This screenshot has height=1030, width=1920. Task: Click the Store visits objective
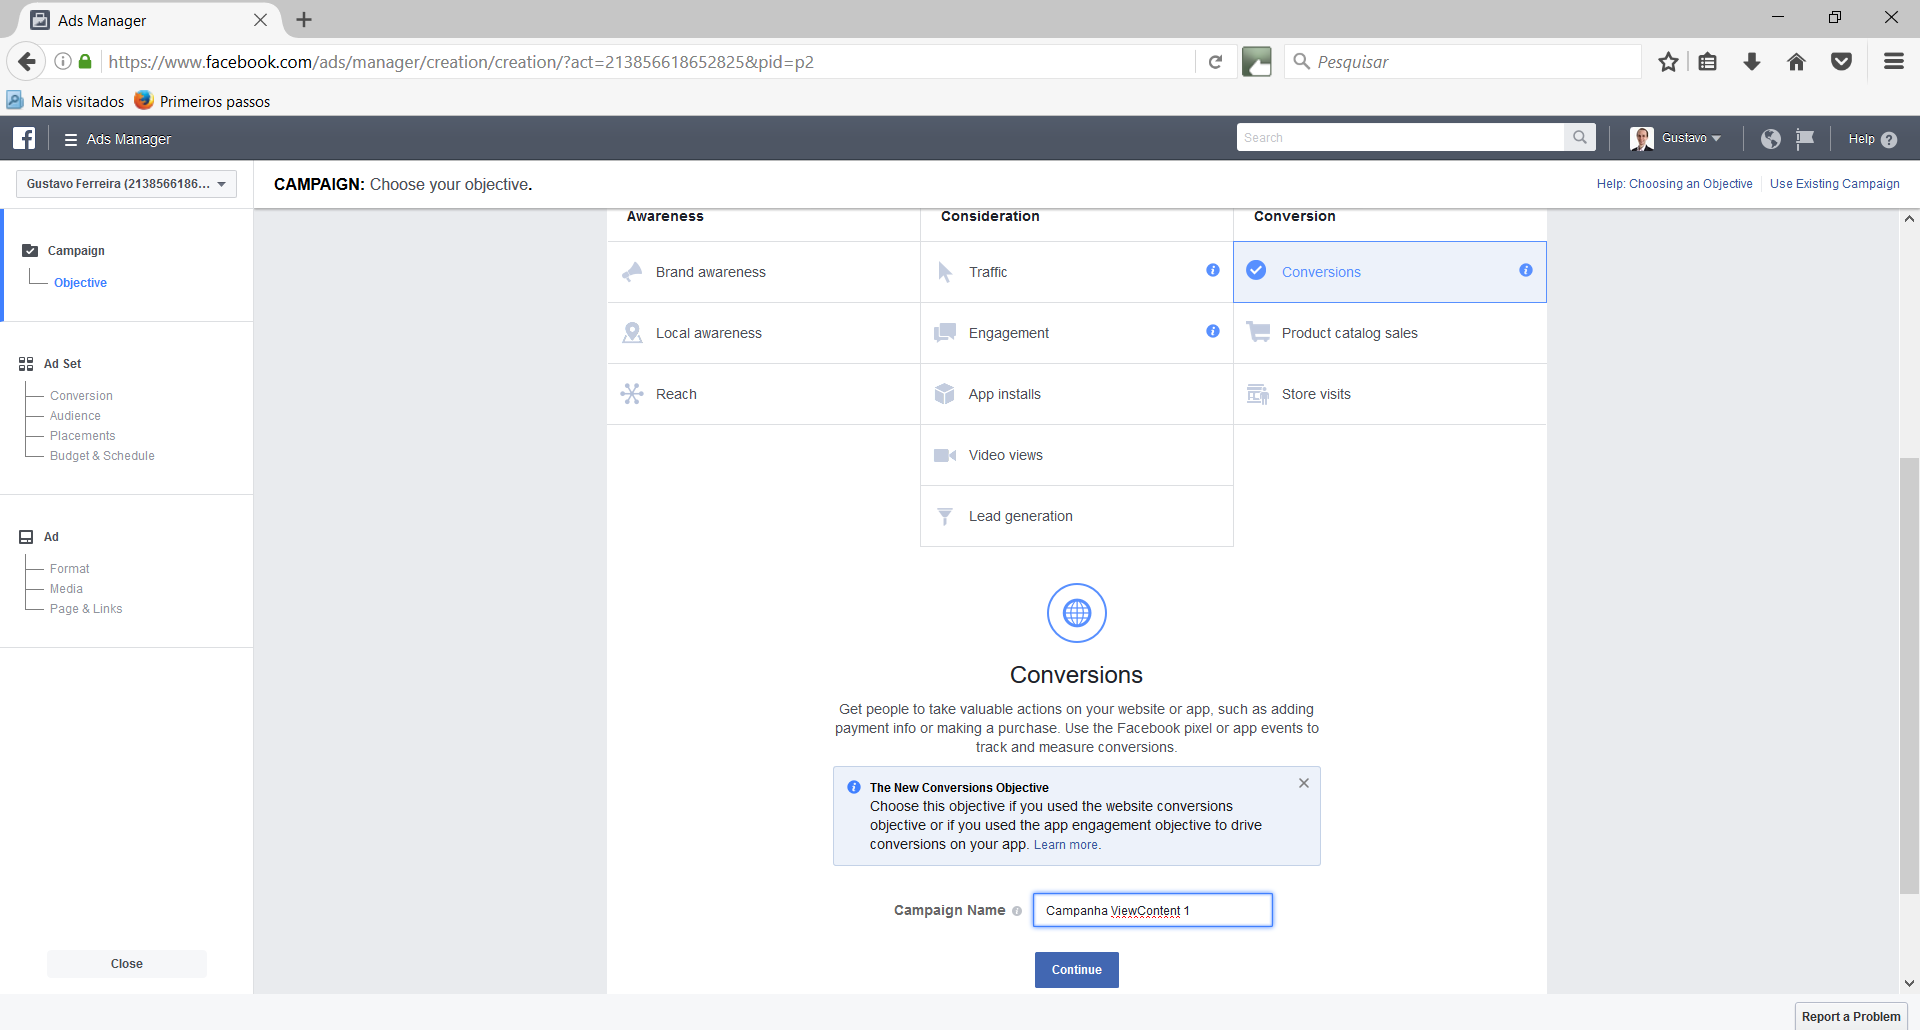(x=1390, y=394)
